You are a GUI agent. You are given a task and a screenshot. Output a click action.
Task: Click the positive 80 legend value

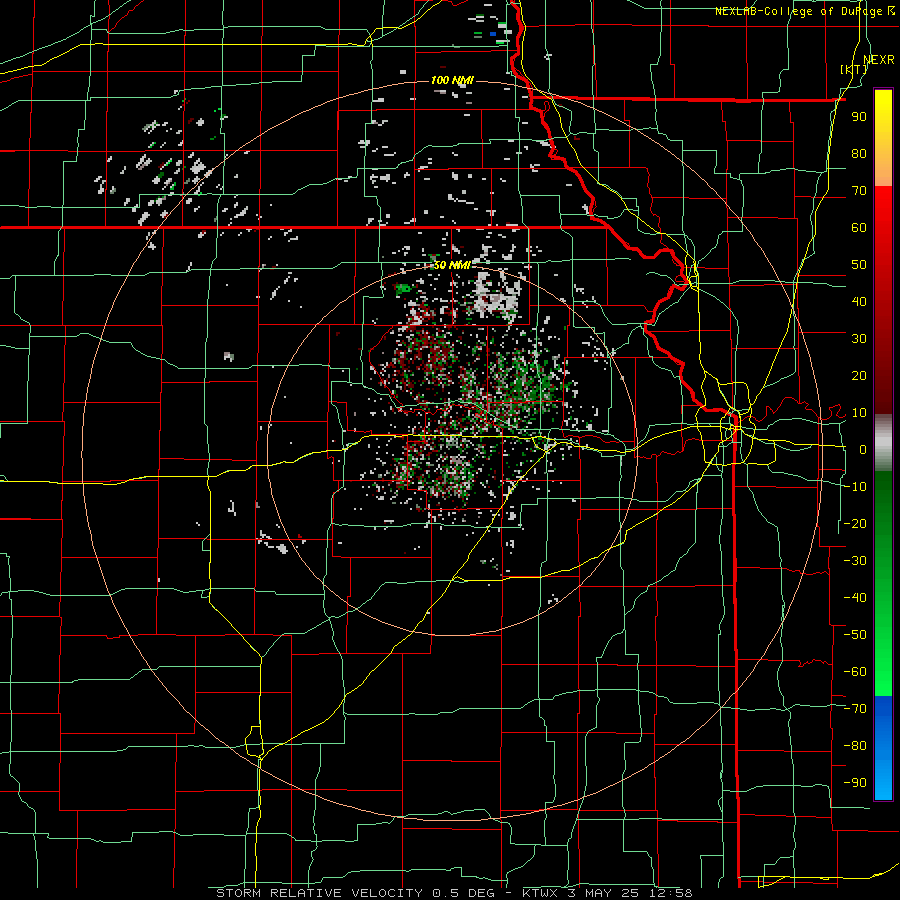(x=859, y=154)
